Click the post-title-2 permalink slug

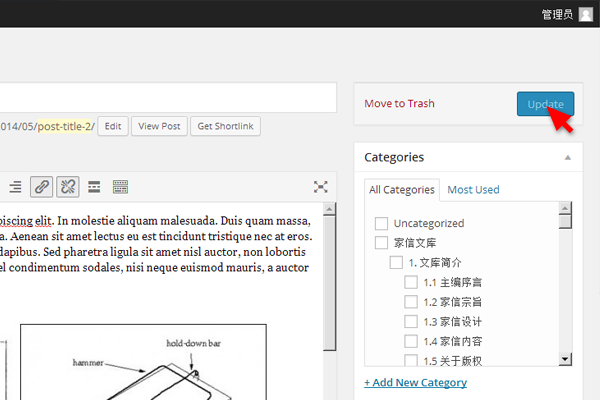(x=65, y=126)
